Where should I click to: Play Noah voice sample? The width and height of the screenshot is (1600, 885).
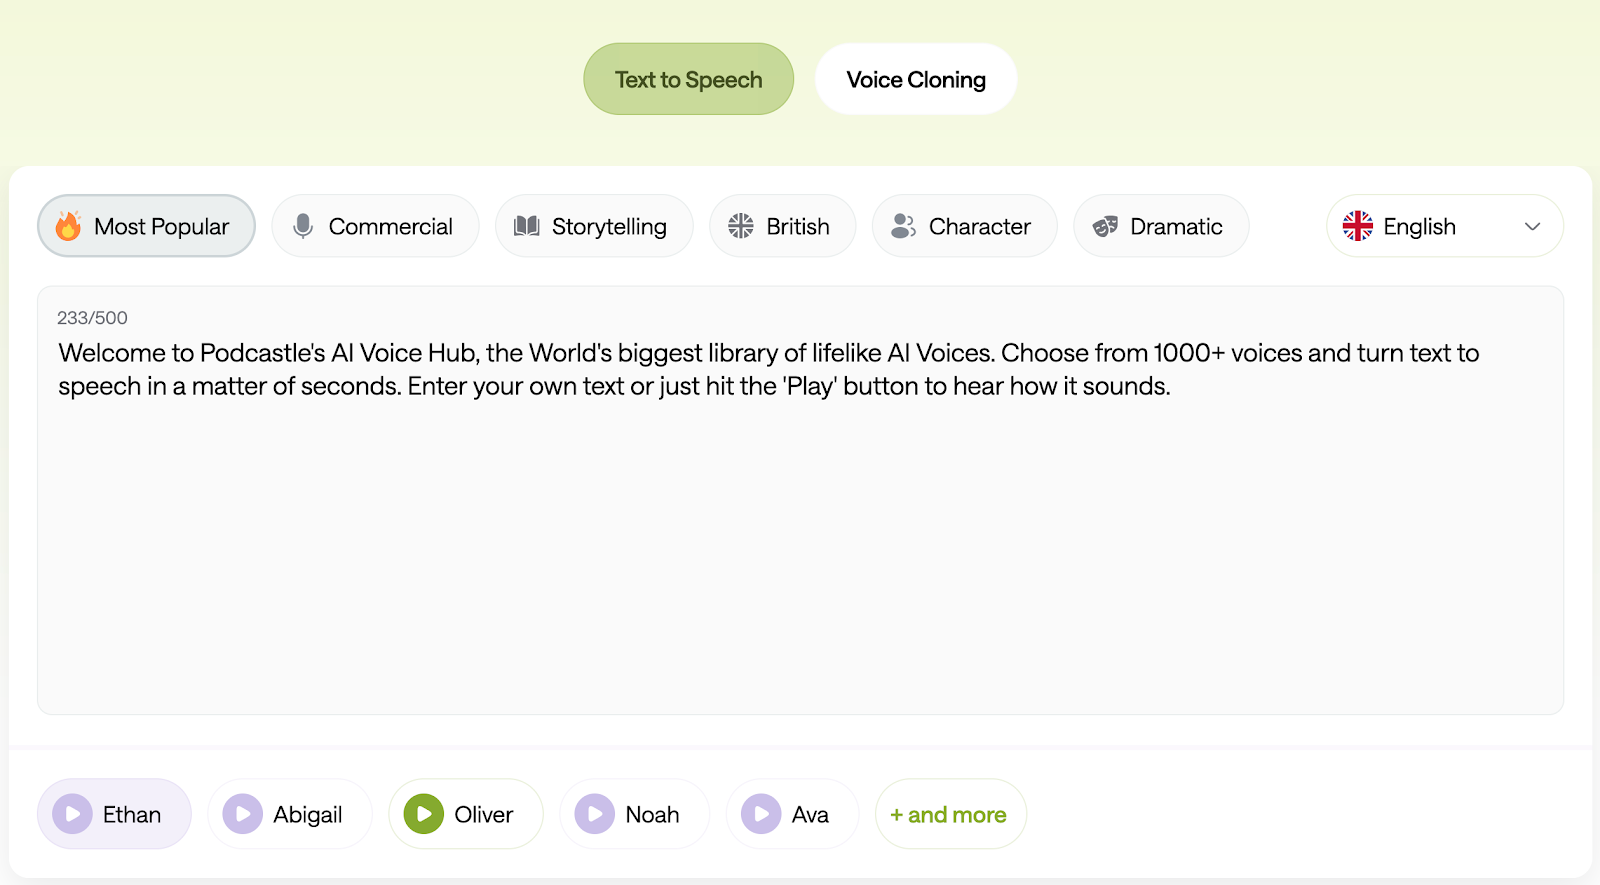[x=595, y=814]
